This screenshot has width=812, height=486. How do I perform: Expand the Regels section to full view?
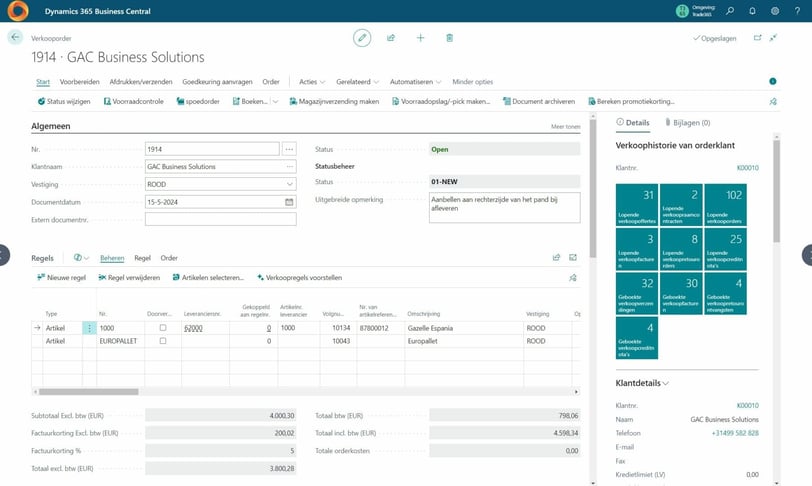coord(573,258)
